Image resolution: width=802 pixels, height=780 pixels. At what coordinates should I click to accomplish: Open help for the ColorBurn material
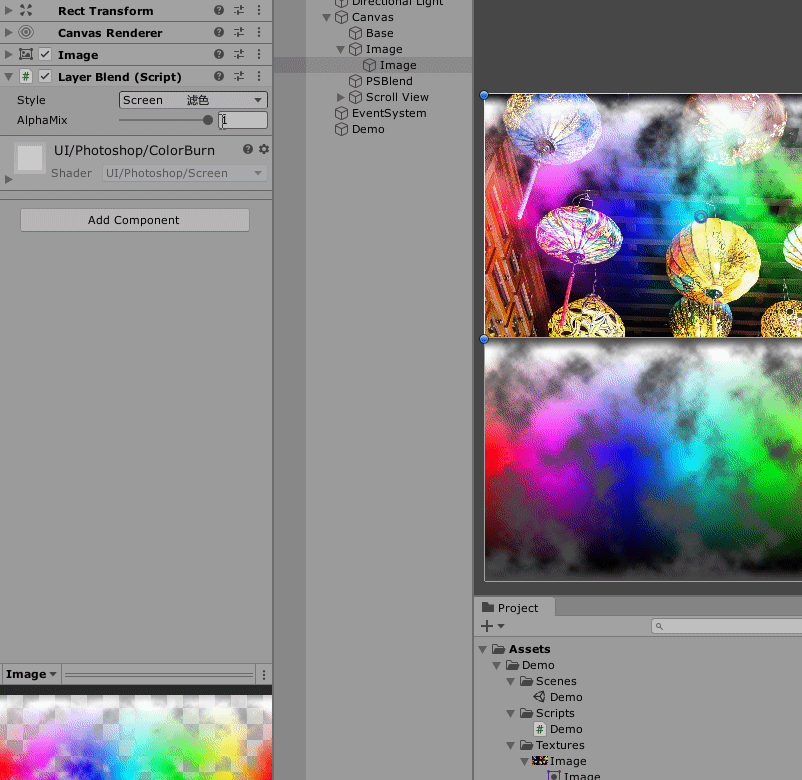(x=248, y=149)
